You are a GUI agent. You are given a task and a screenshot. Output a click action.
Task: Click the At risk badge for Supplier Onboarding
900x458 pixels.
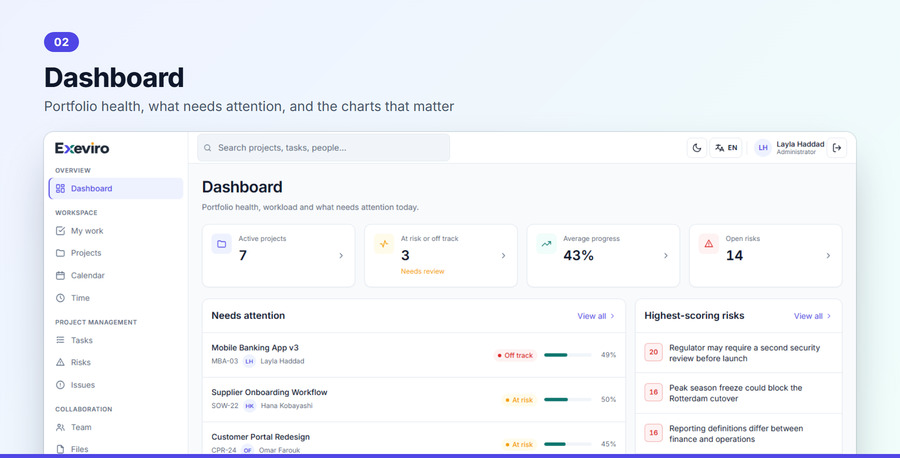pos(519,400)
